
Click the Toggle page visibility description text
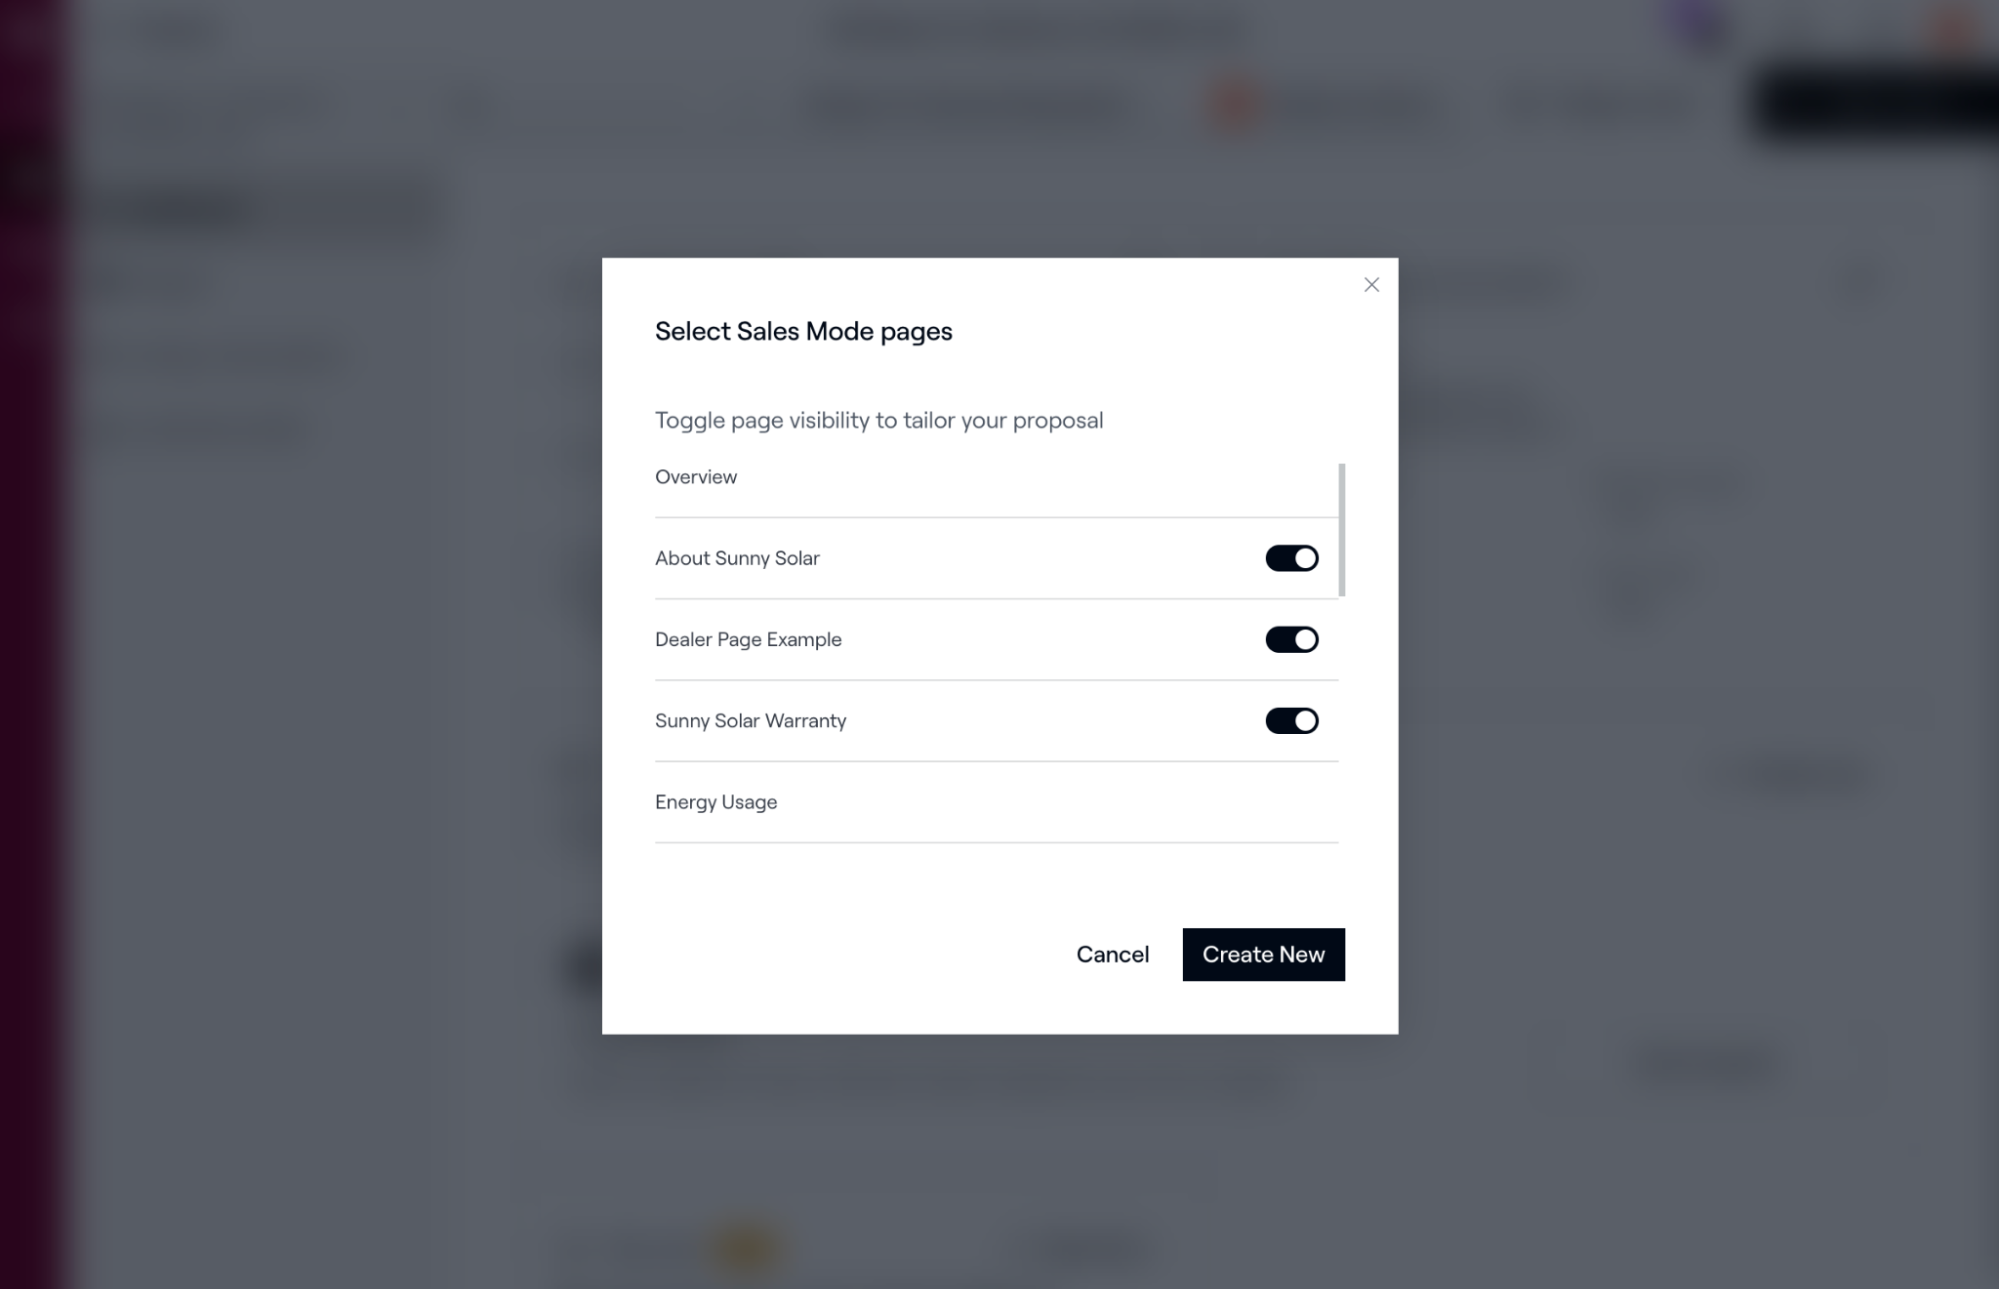pos(879,420)
